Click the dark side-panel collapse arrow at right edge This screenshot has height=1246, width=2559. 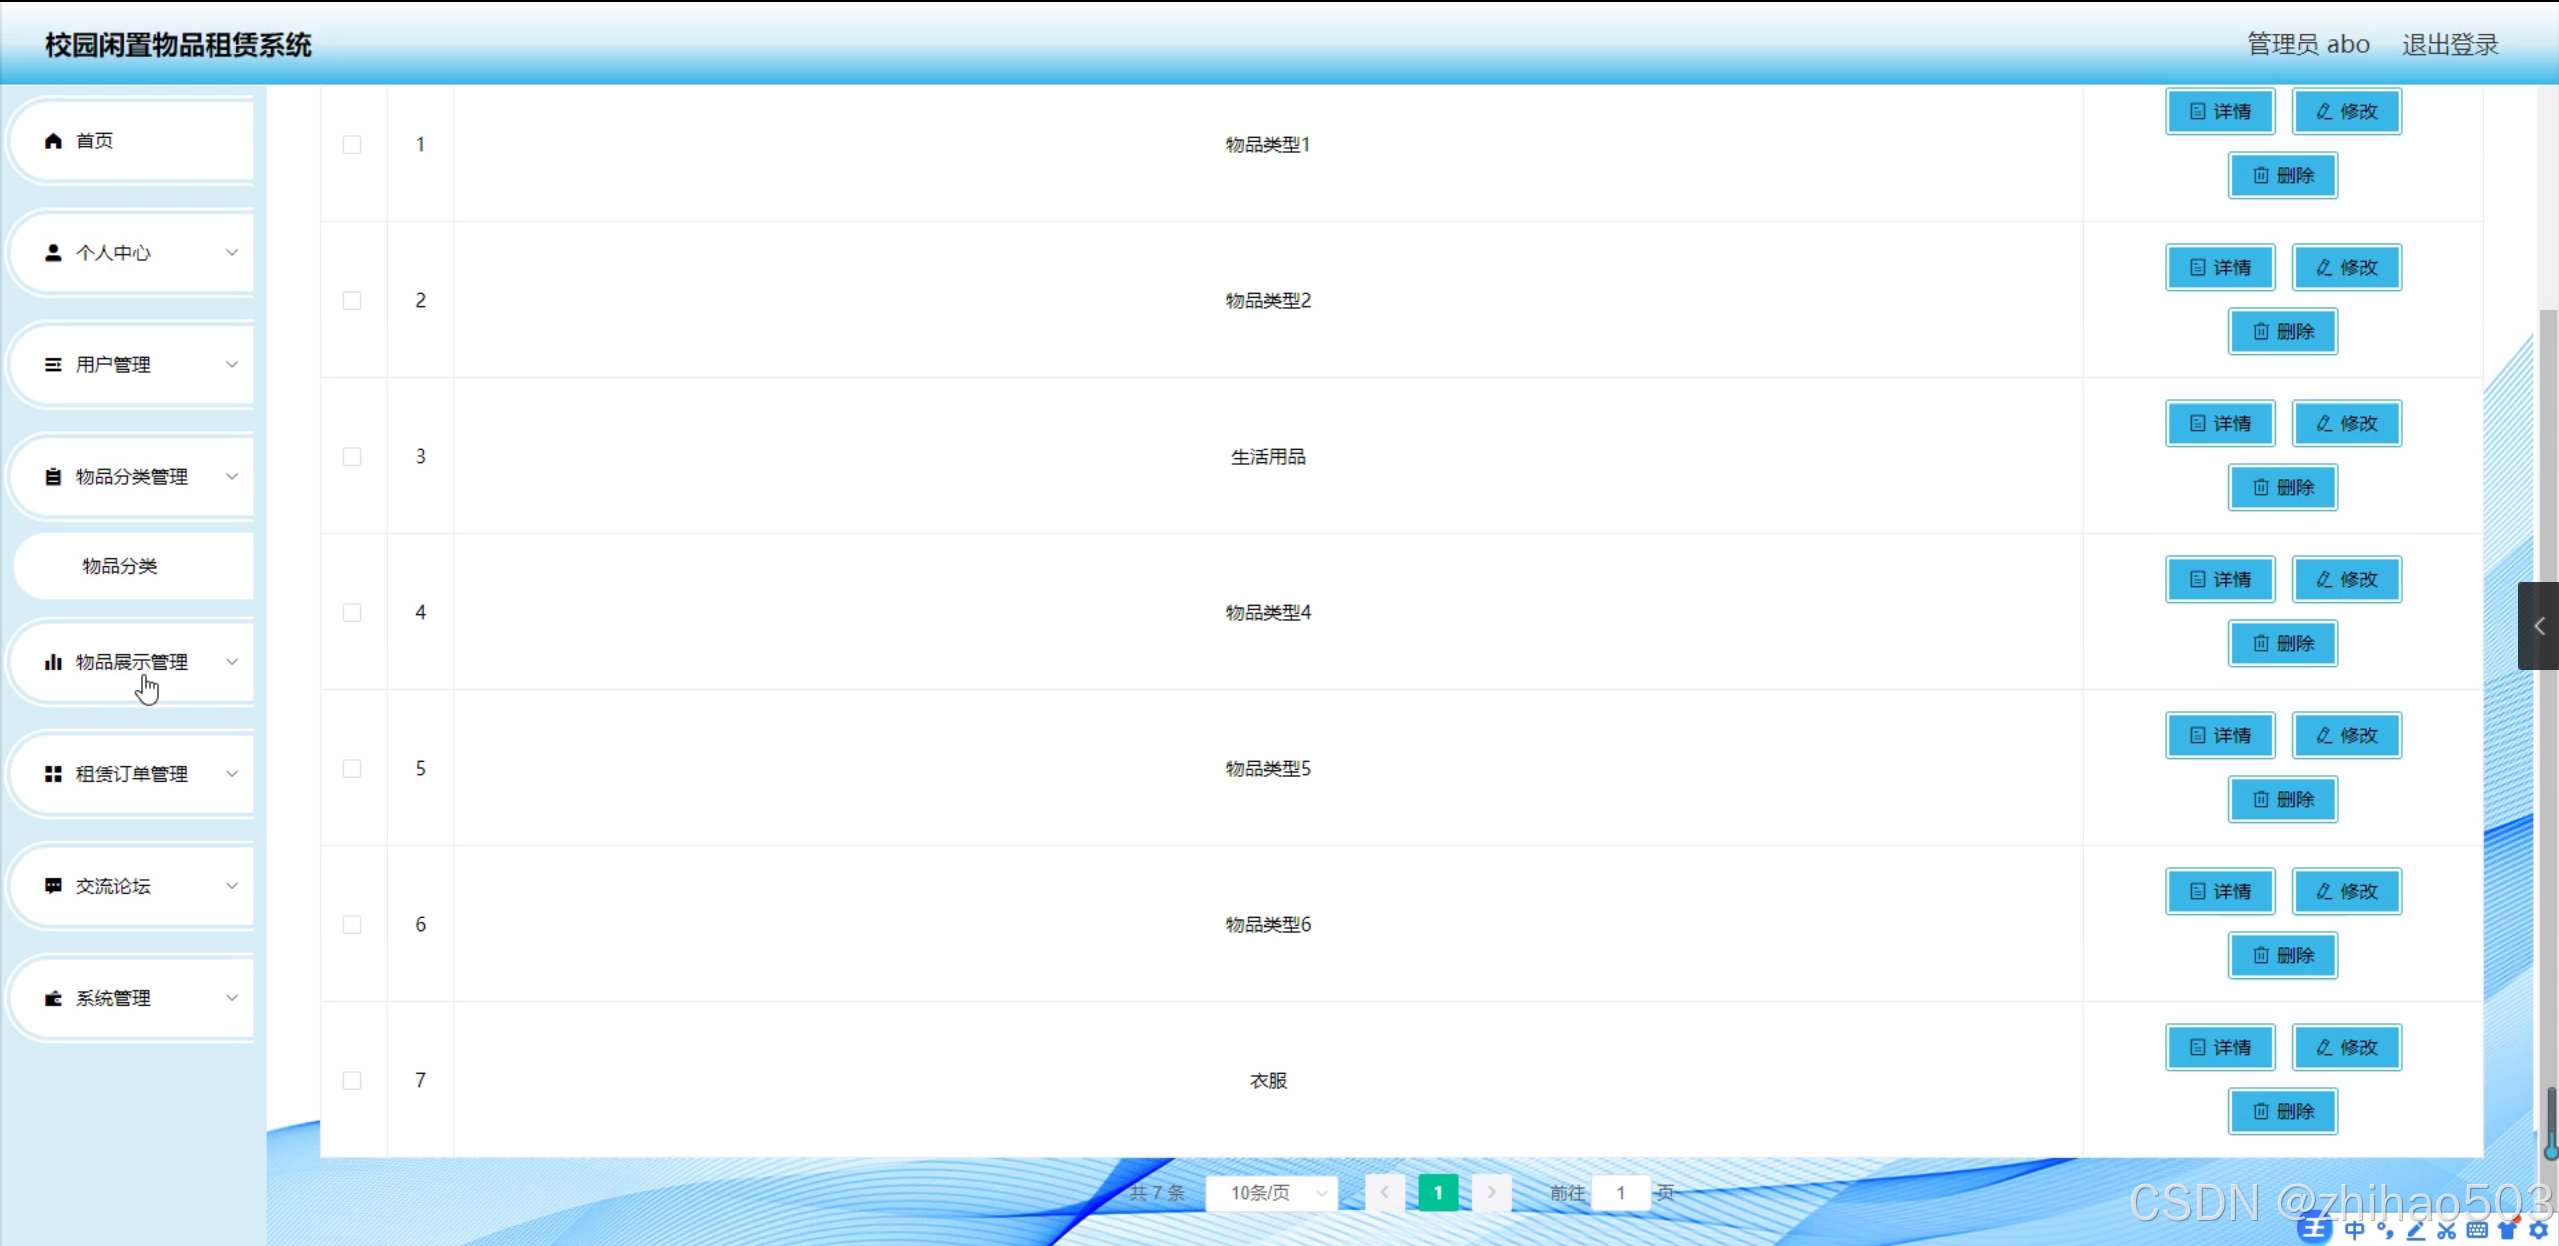click(x=2538, y=626)
